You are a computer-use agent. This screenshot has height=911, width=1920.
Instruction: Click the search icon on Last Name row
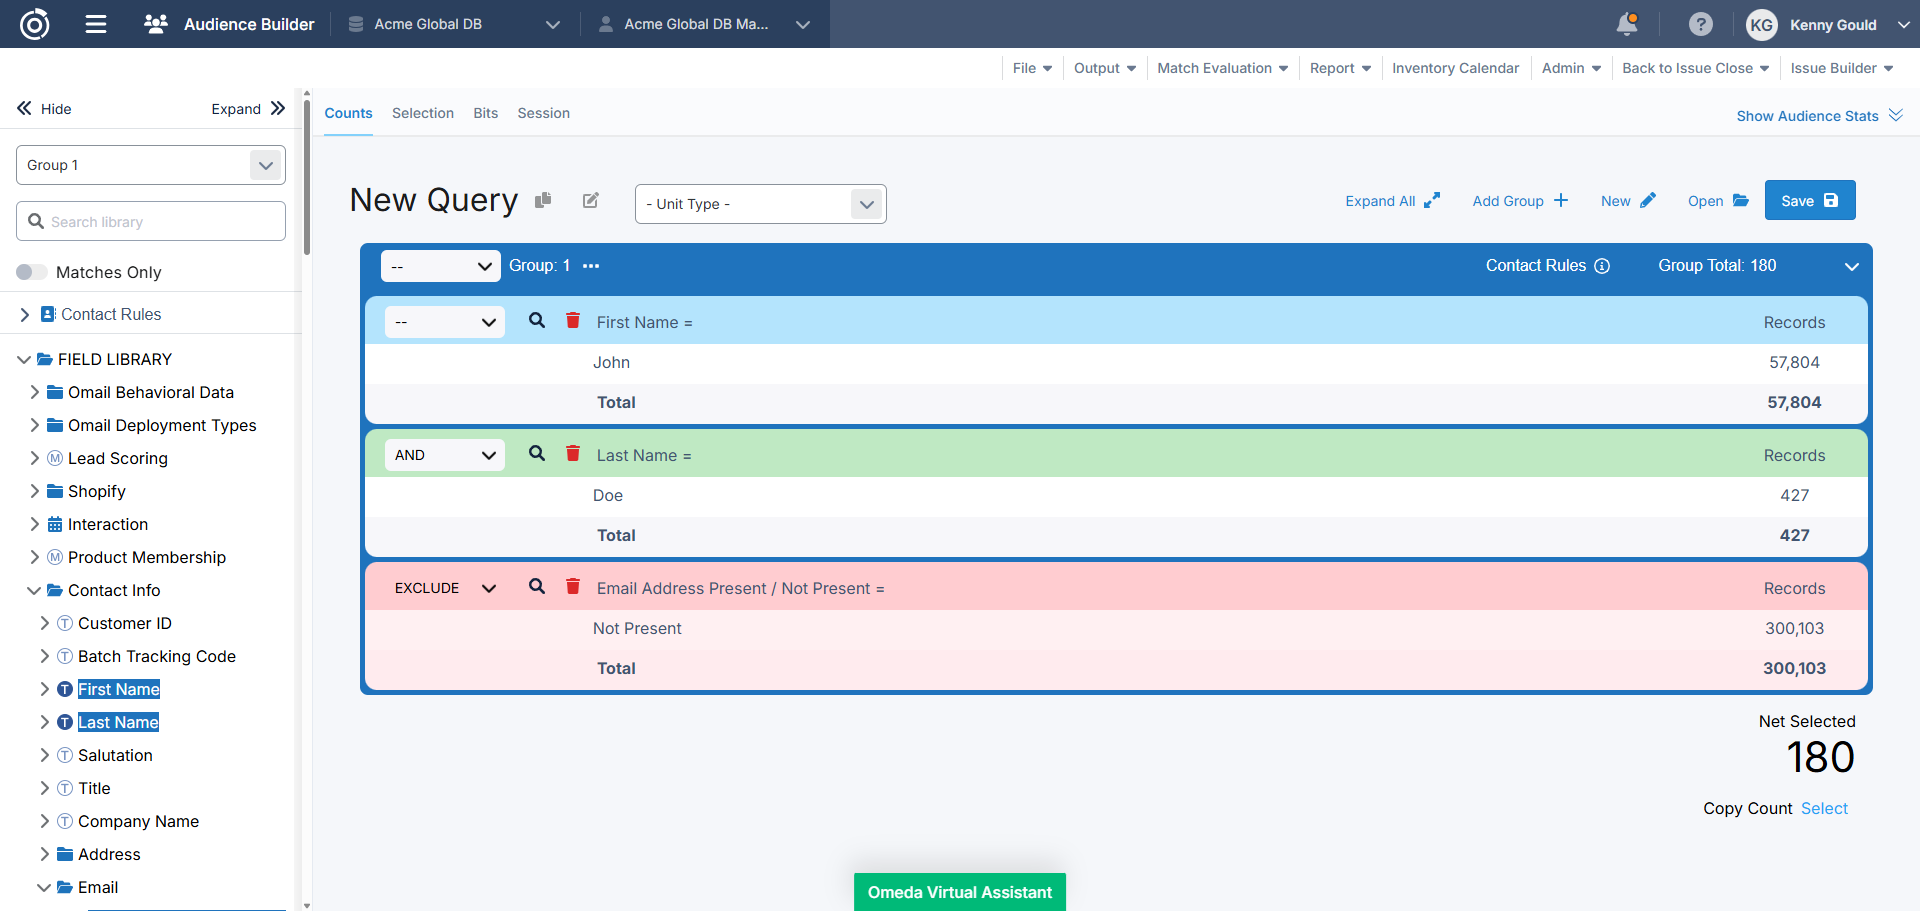click(x=537, y=454)
